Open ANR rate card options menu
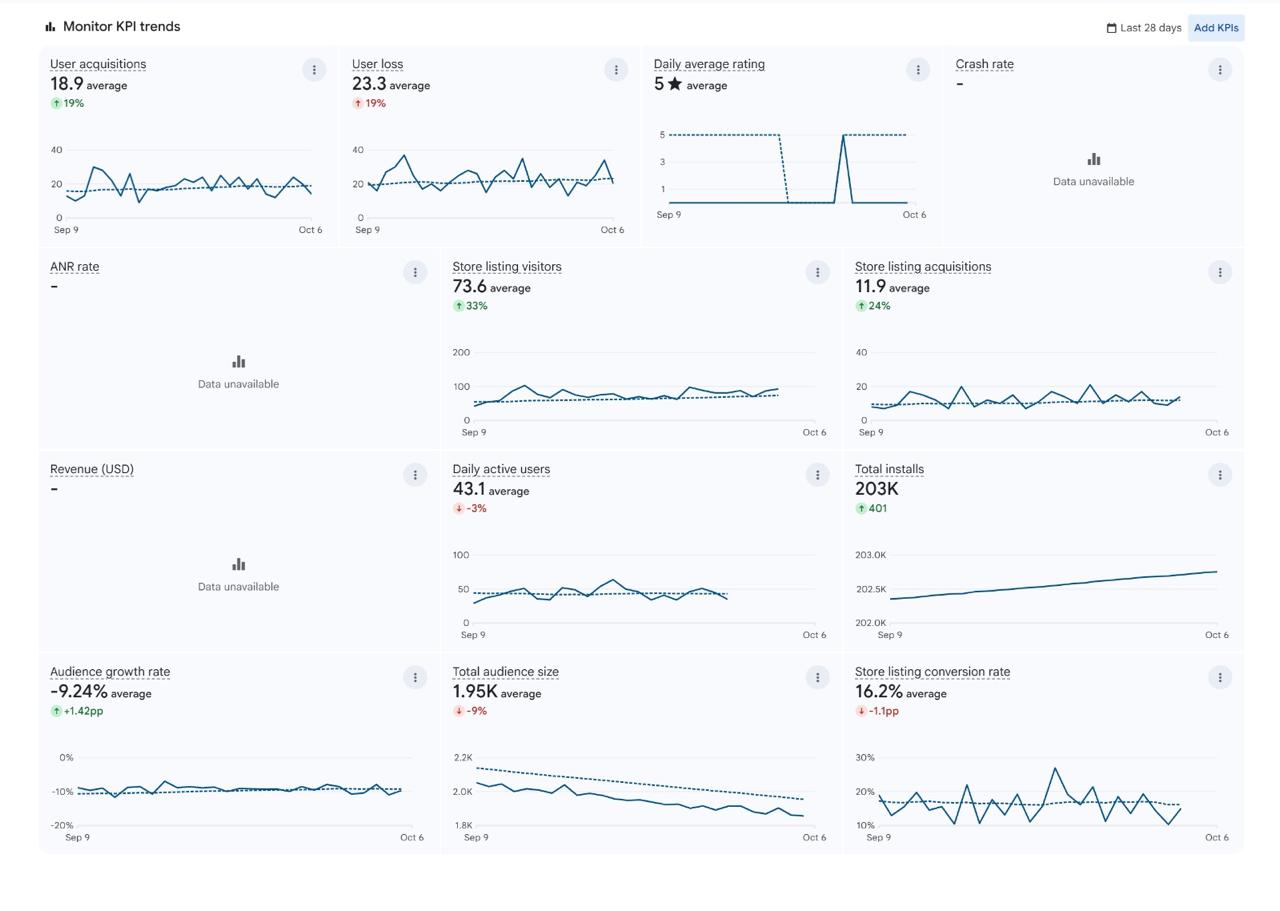Viewport: 1280px width, 911px height. pos(415,272)
